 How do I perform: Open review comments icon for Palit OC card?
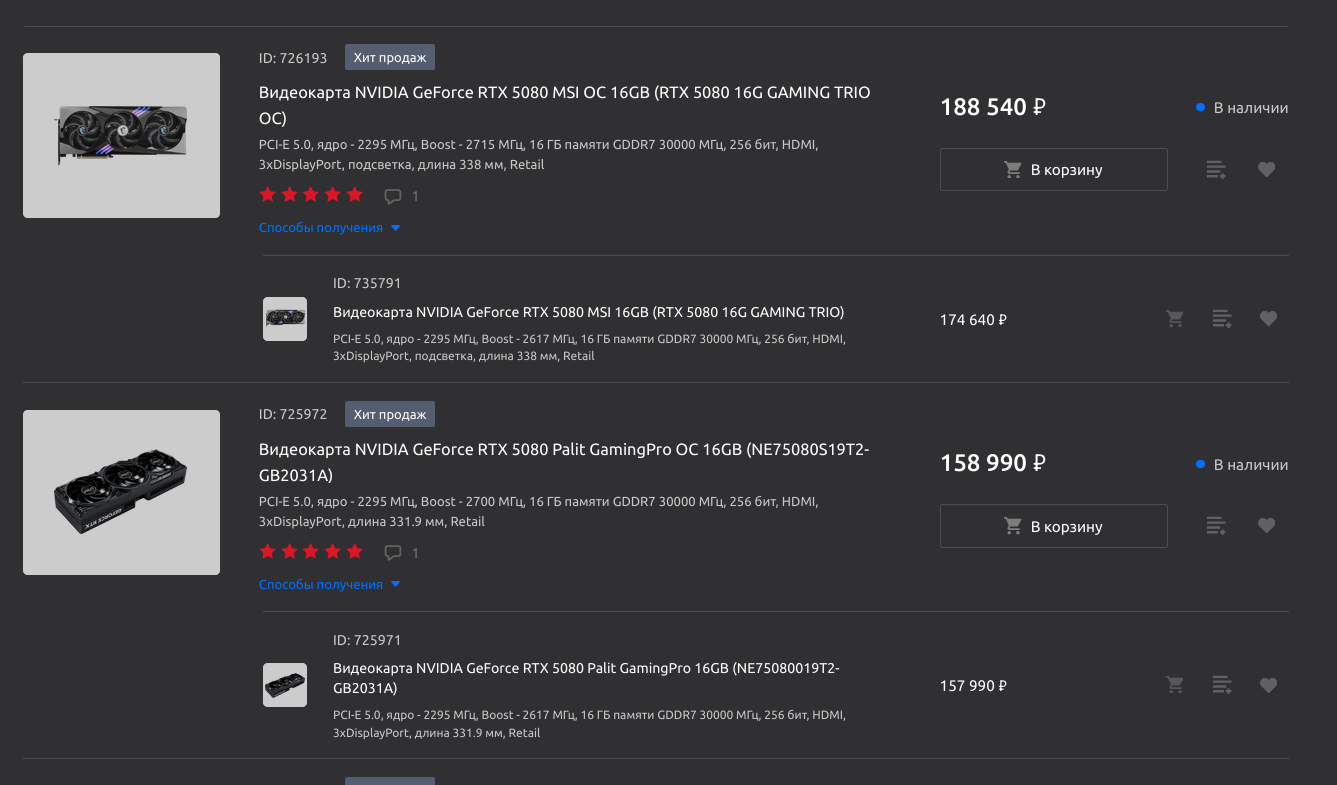(393, 553)
